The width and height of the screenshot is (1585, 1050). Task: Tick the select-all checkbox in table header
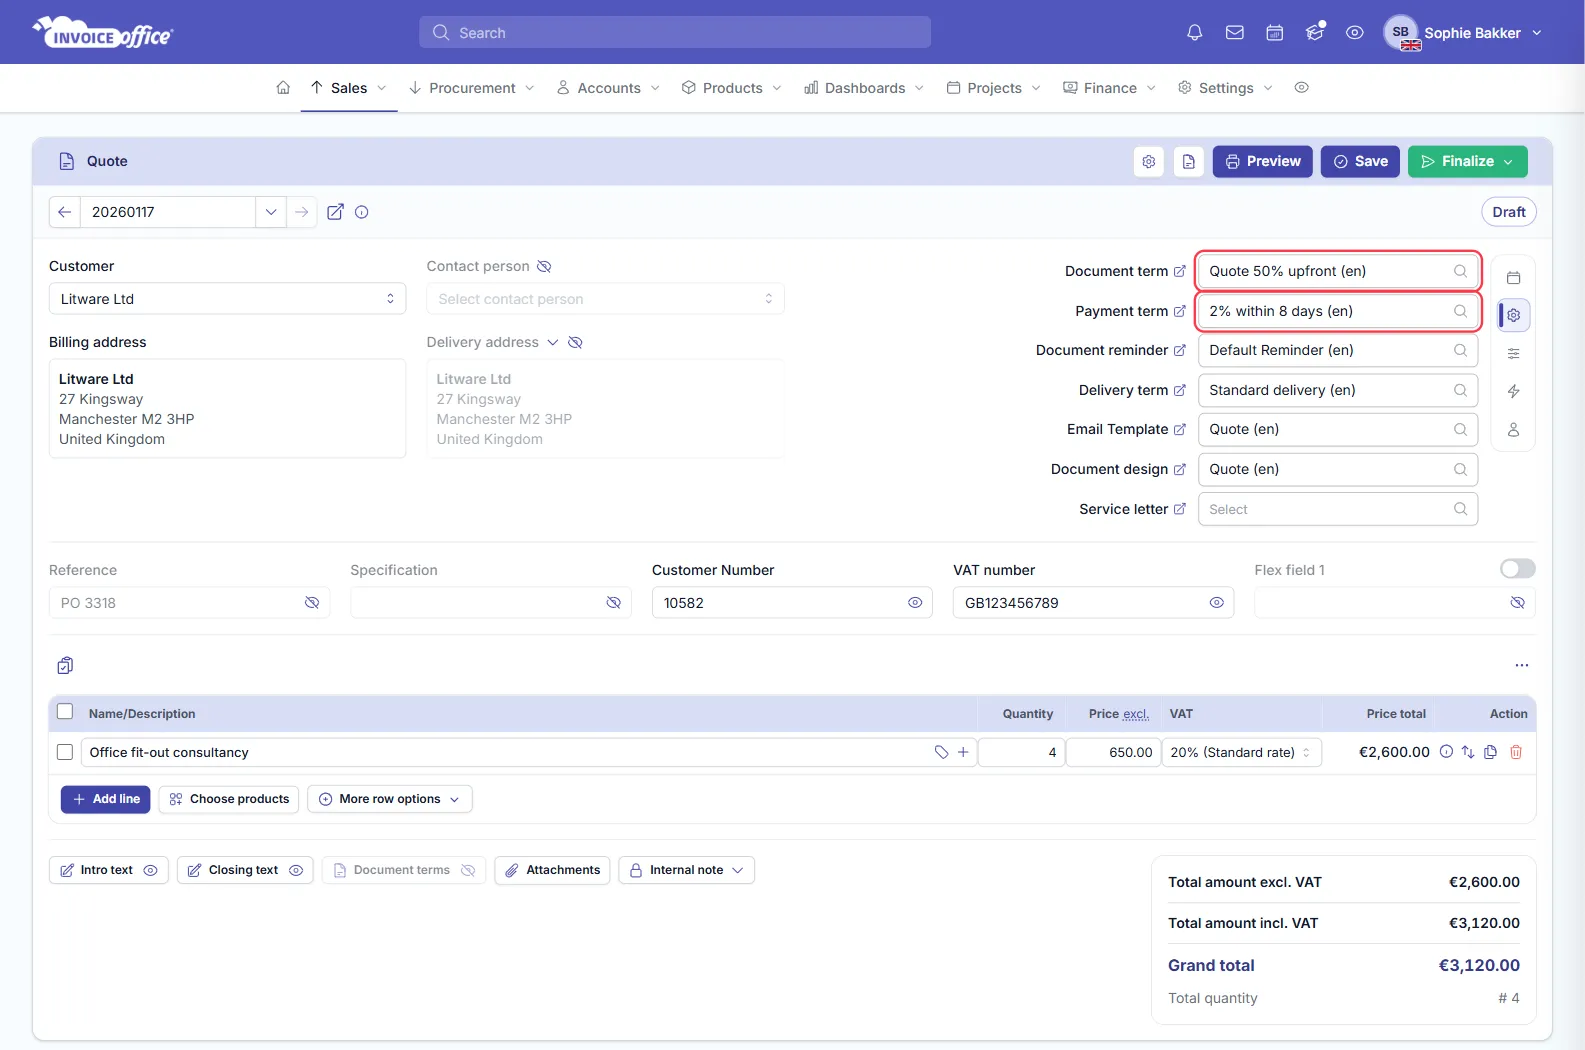(x=65, y=712)
